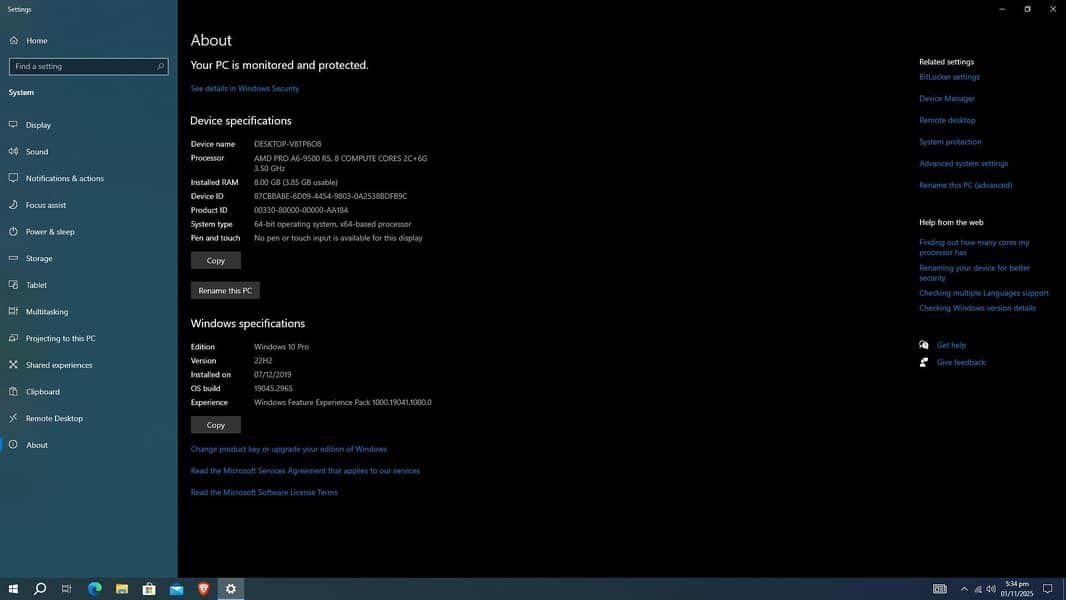Launch Brave browser from the taskbar

pos(204,589)
